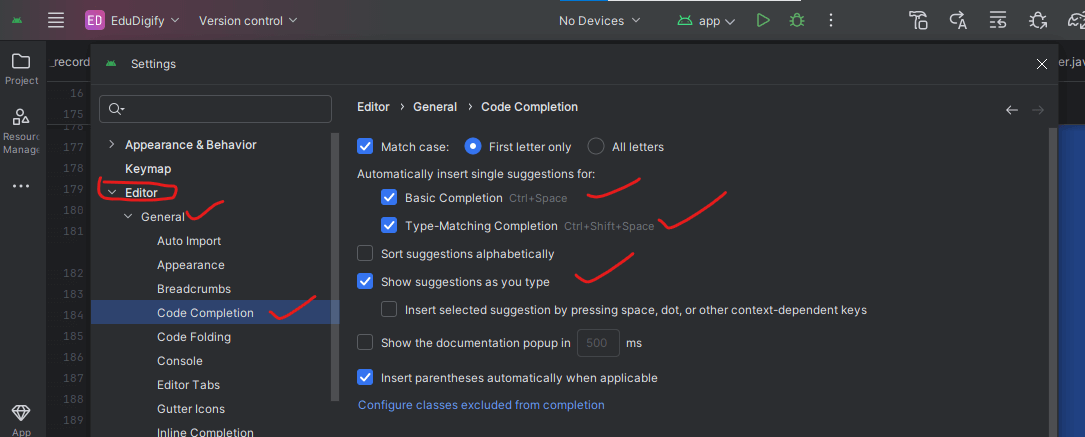Collapse the General subsection
The height and width of the screenshot is (437, 1085).
[128, 216]
